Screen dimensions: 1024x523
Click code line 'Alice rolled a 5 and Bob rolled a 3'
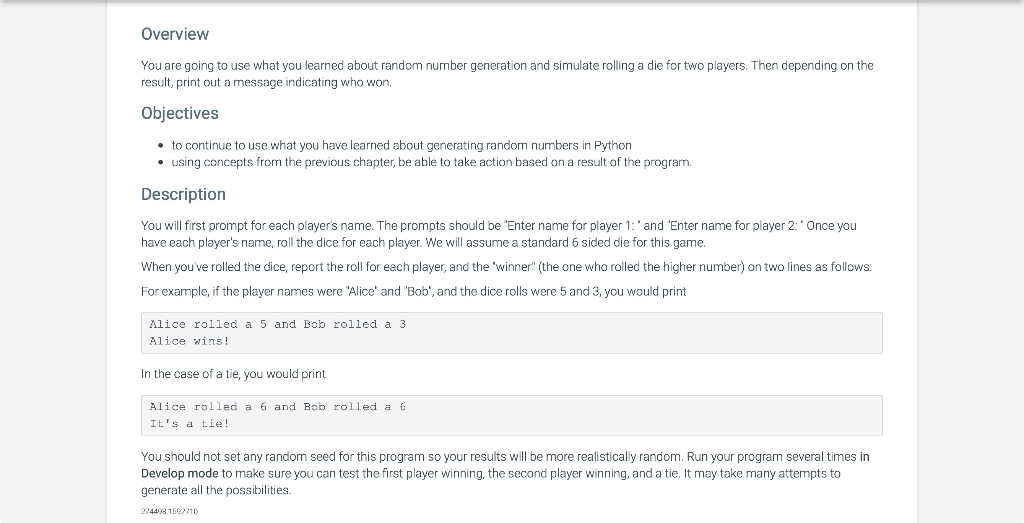(278, 324)
